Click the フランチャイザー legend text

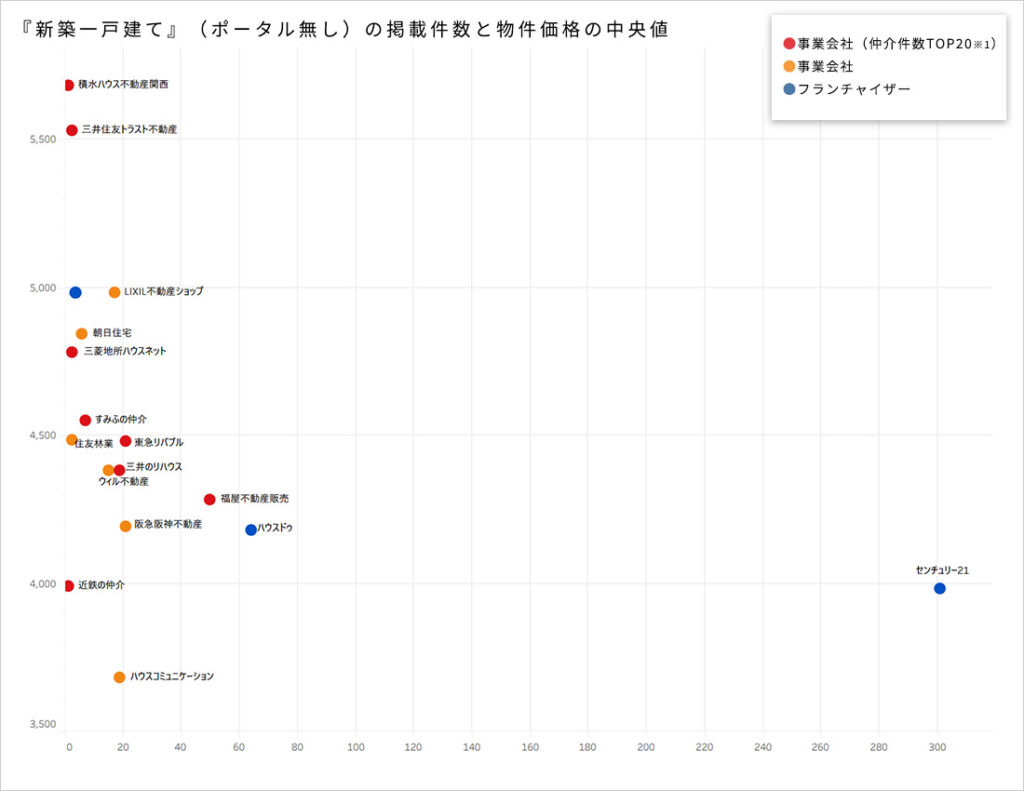click(x=854, y=89)
